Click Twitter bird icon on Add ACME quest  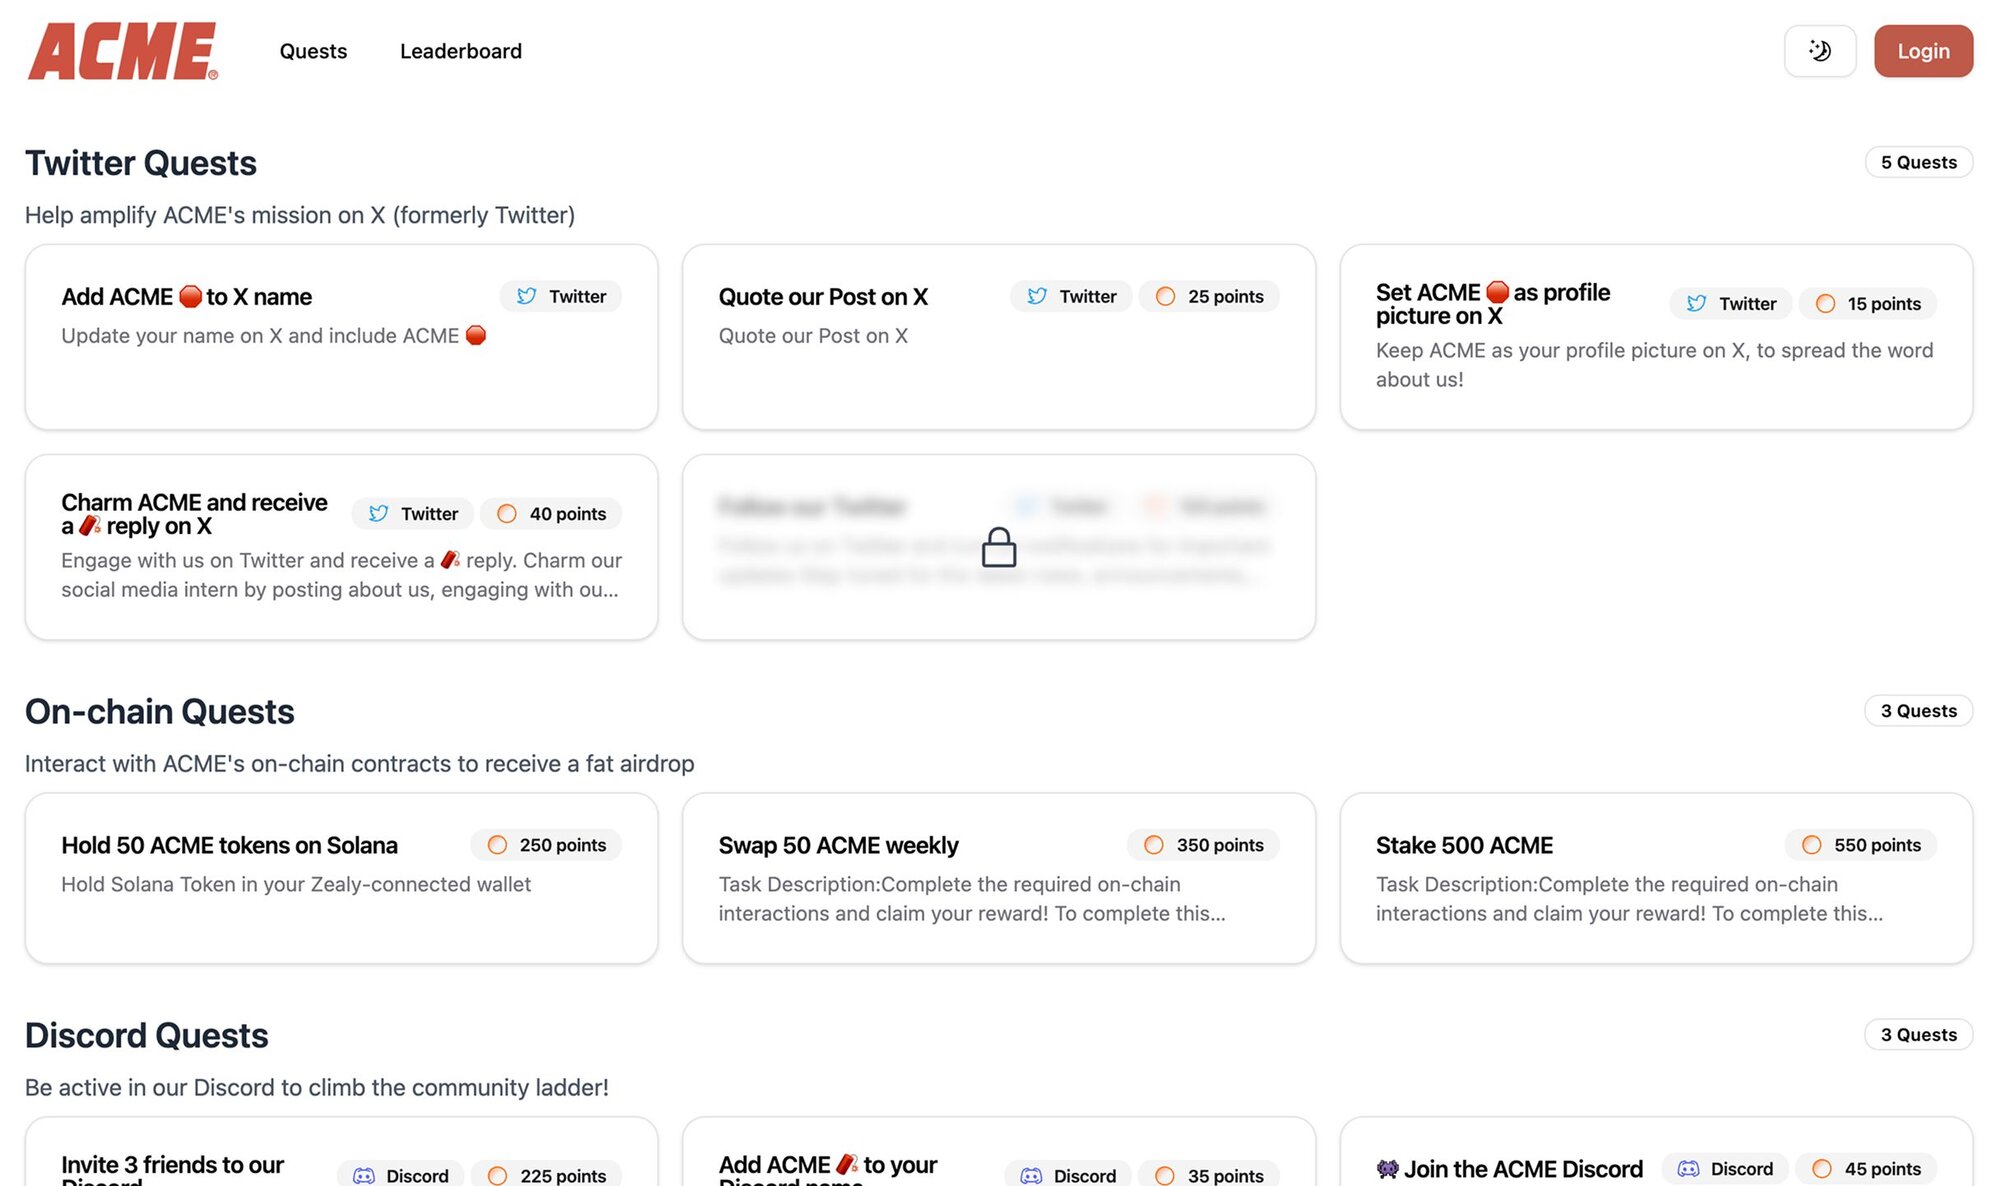click(x=526, y=296)
